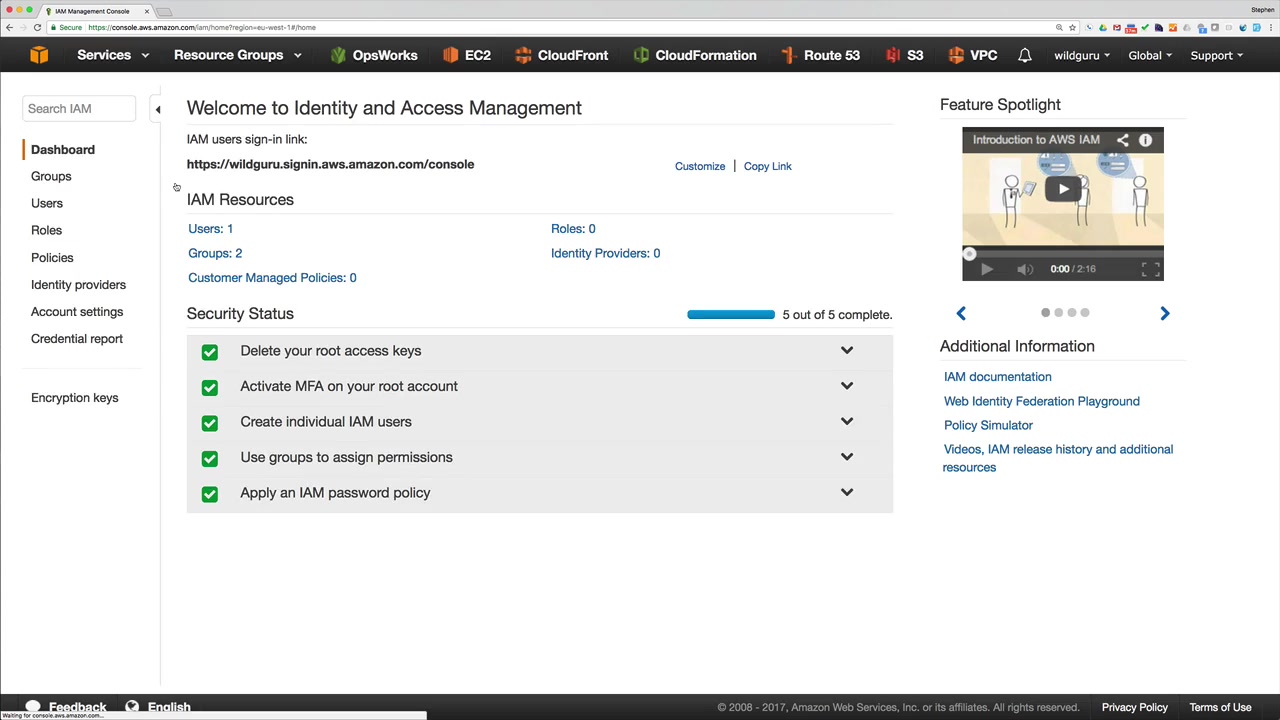Open the IAM documentation link
Image resolution: width=1280 pixels, height=720 pixels.
coord(997,377)
